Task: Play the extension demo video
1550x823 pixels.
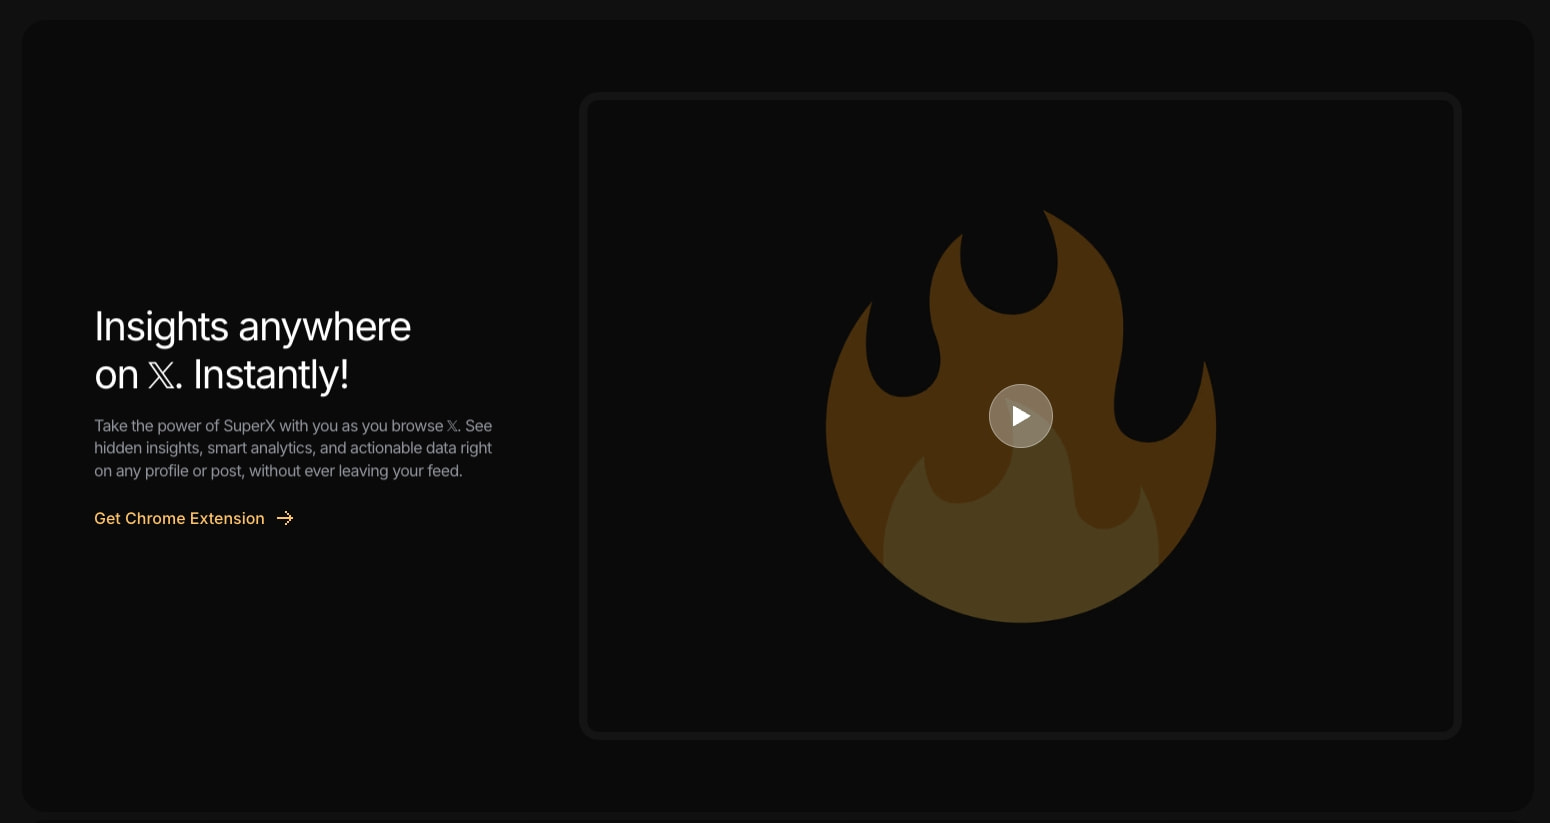Action: 1020,416
